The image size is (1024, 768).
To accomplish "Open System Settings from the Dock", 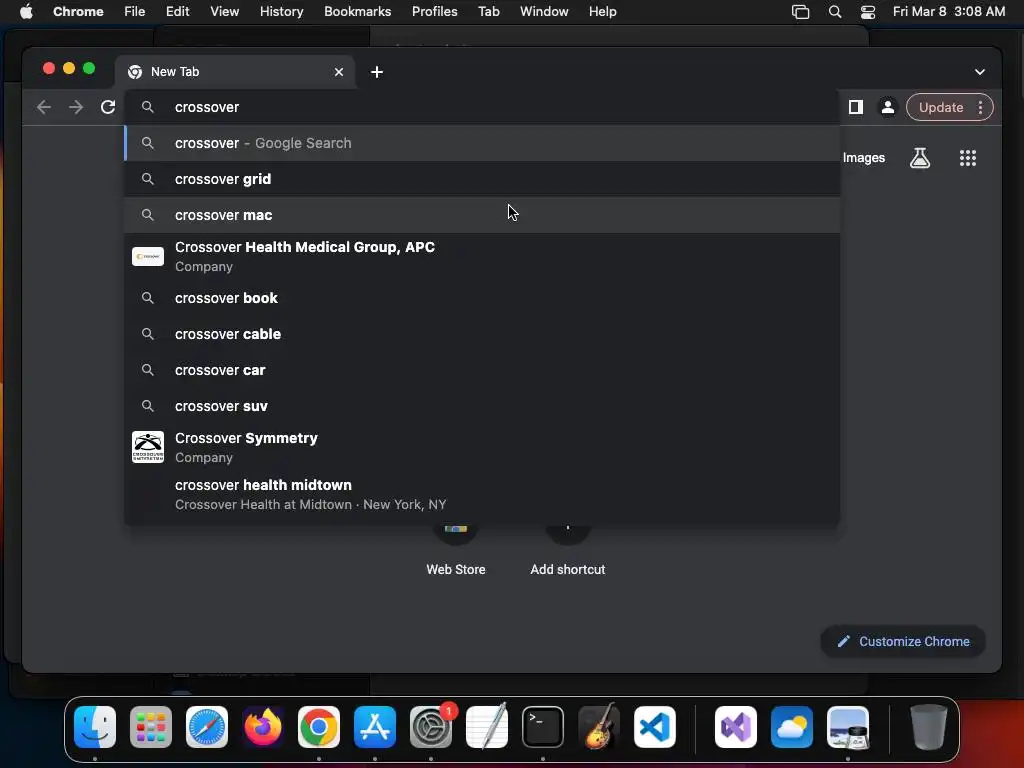I will [431, 727].
